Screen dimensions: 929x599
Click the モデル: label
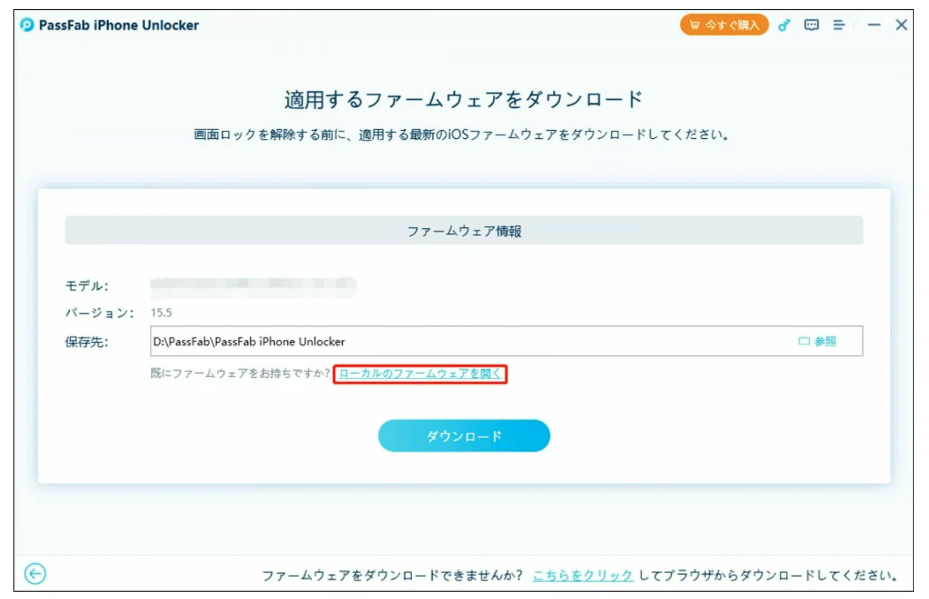point(87,286)
